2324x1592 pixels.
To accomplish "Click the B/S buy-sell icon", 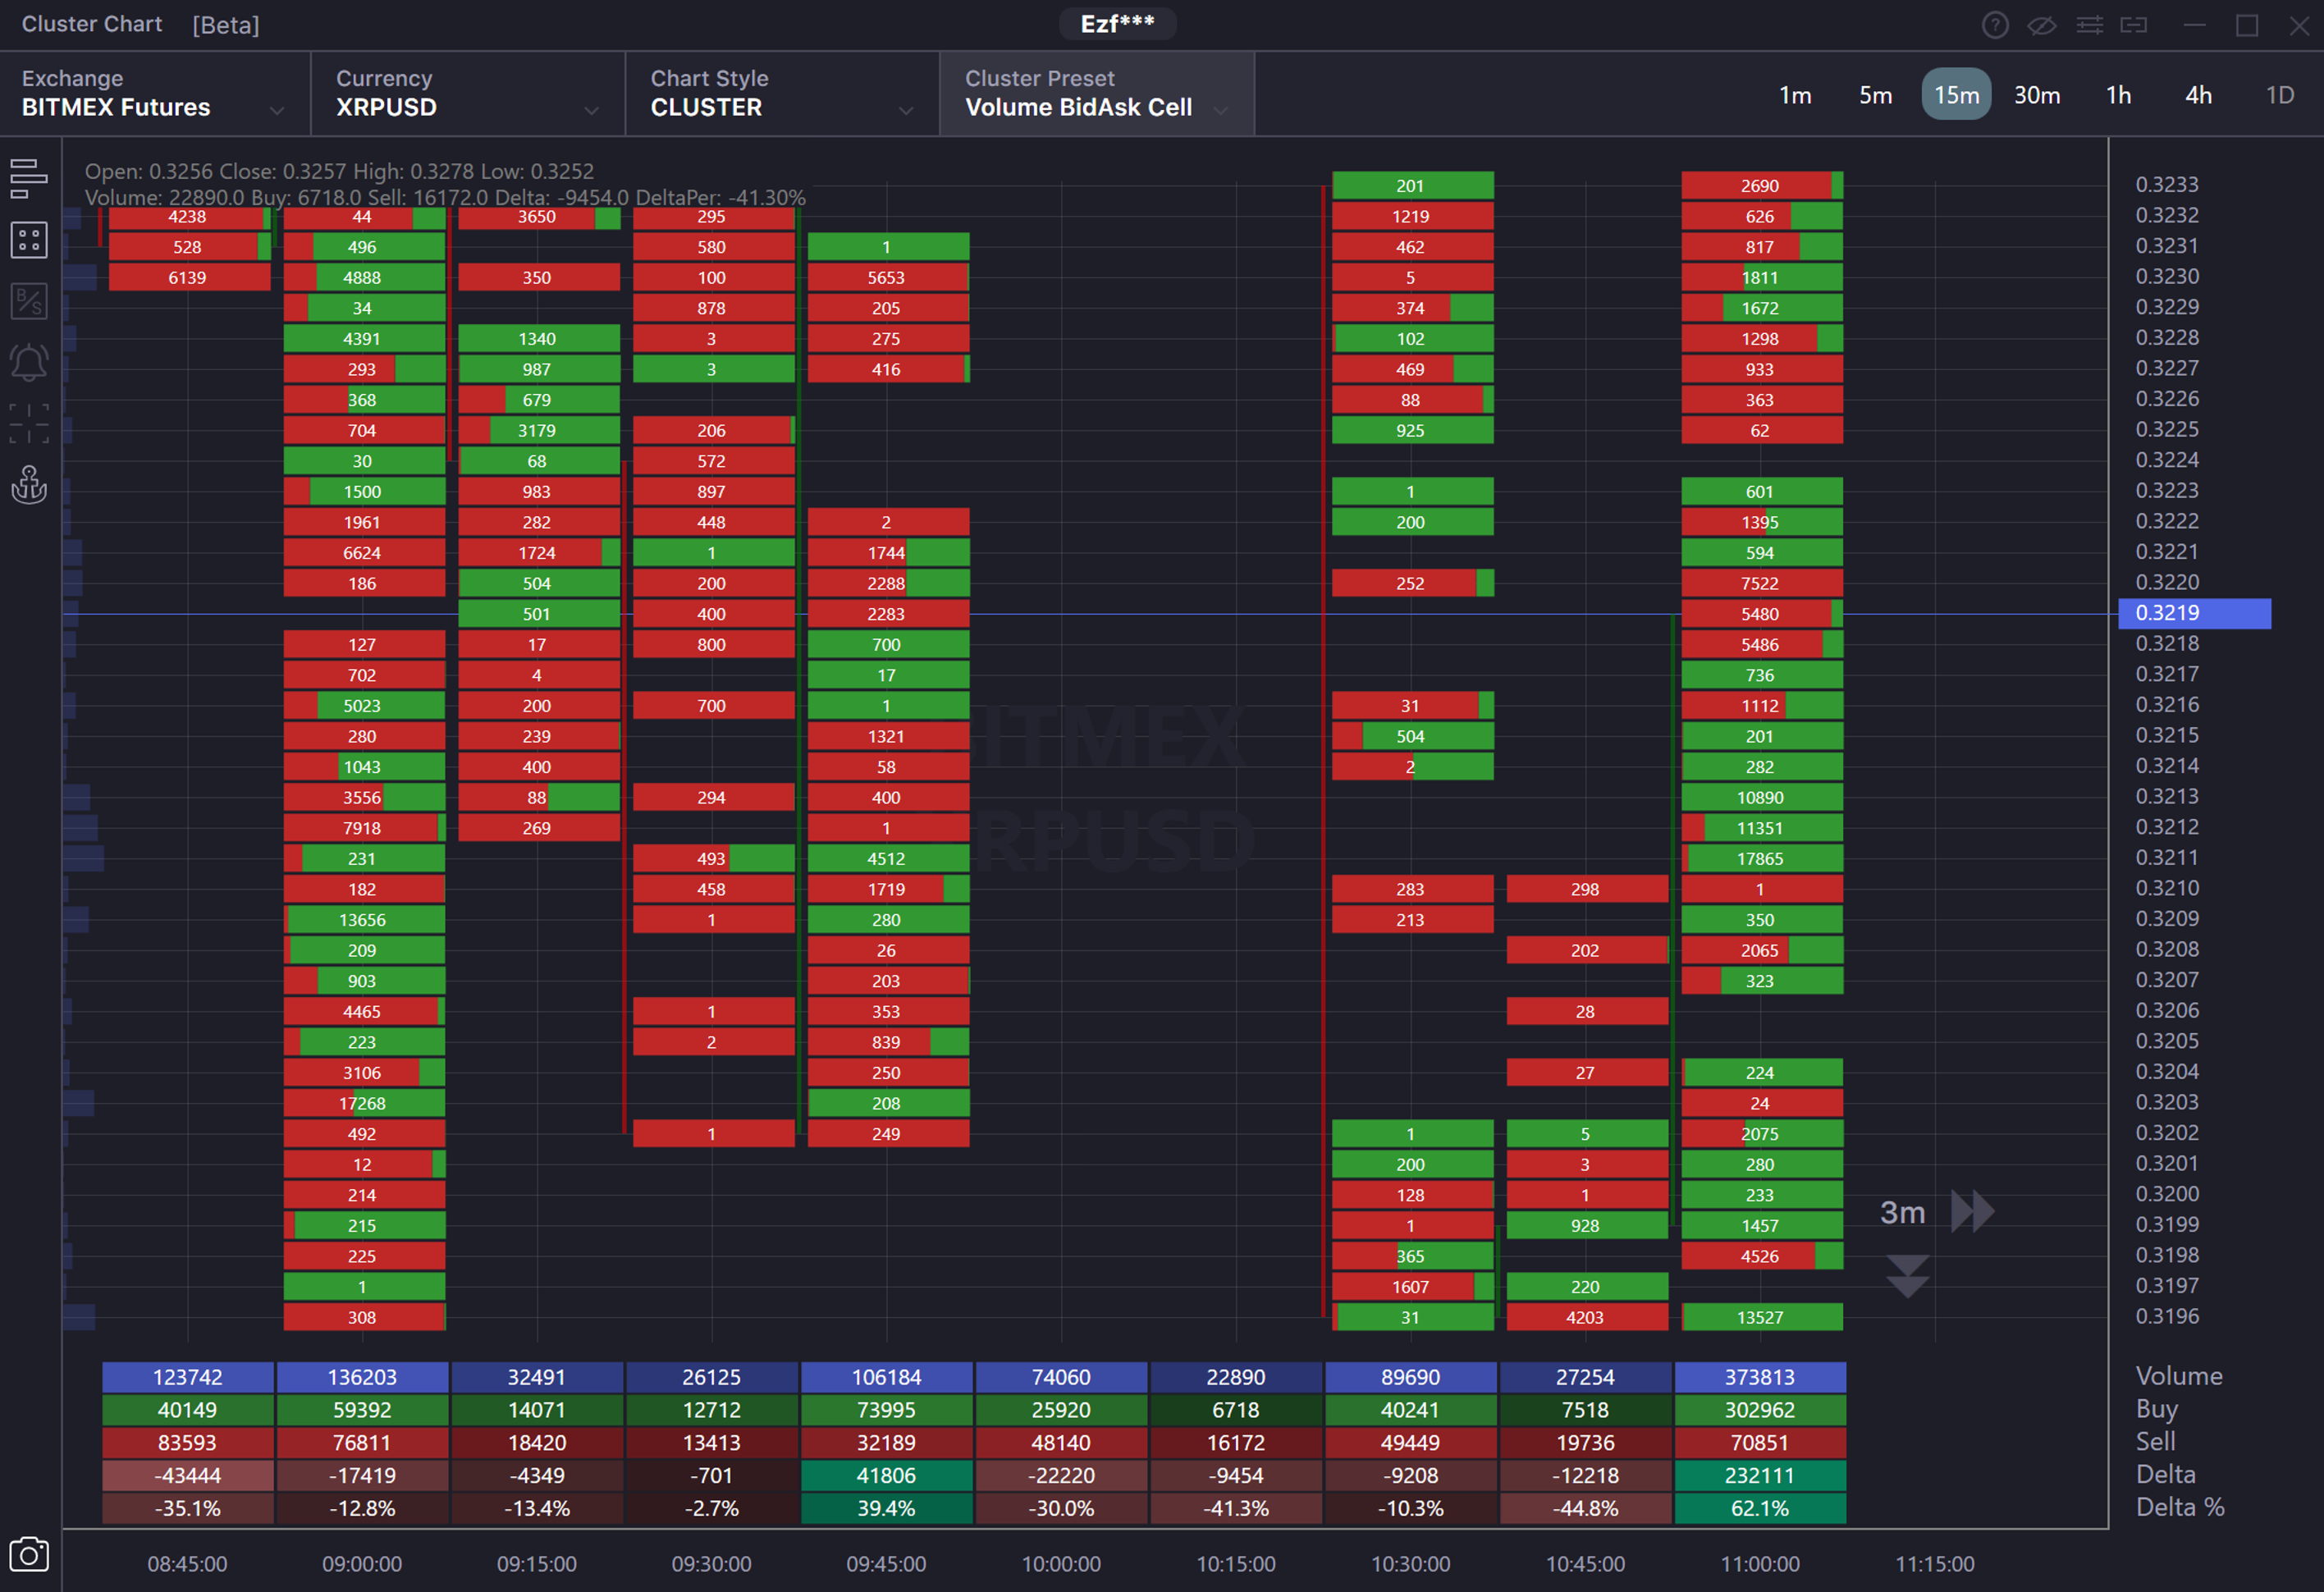I will coord(28,301).
